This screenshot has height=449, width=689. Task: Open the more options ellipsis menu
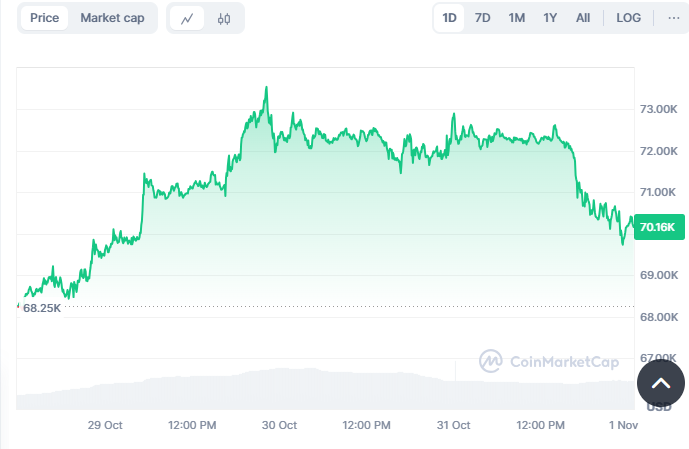[673, 18]
